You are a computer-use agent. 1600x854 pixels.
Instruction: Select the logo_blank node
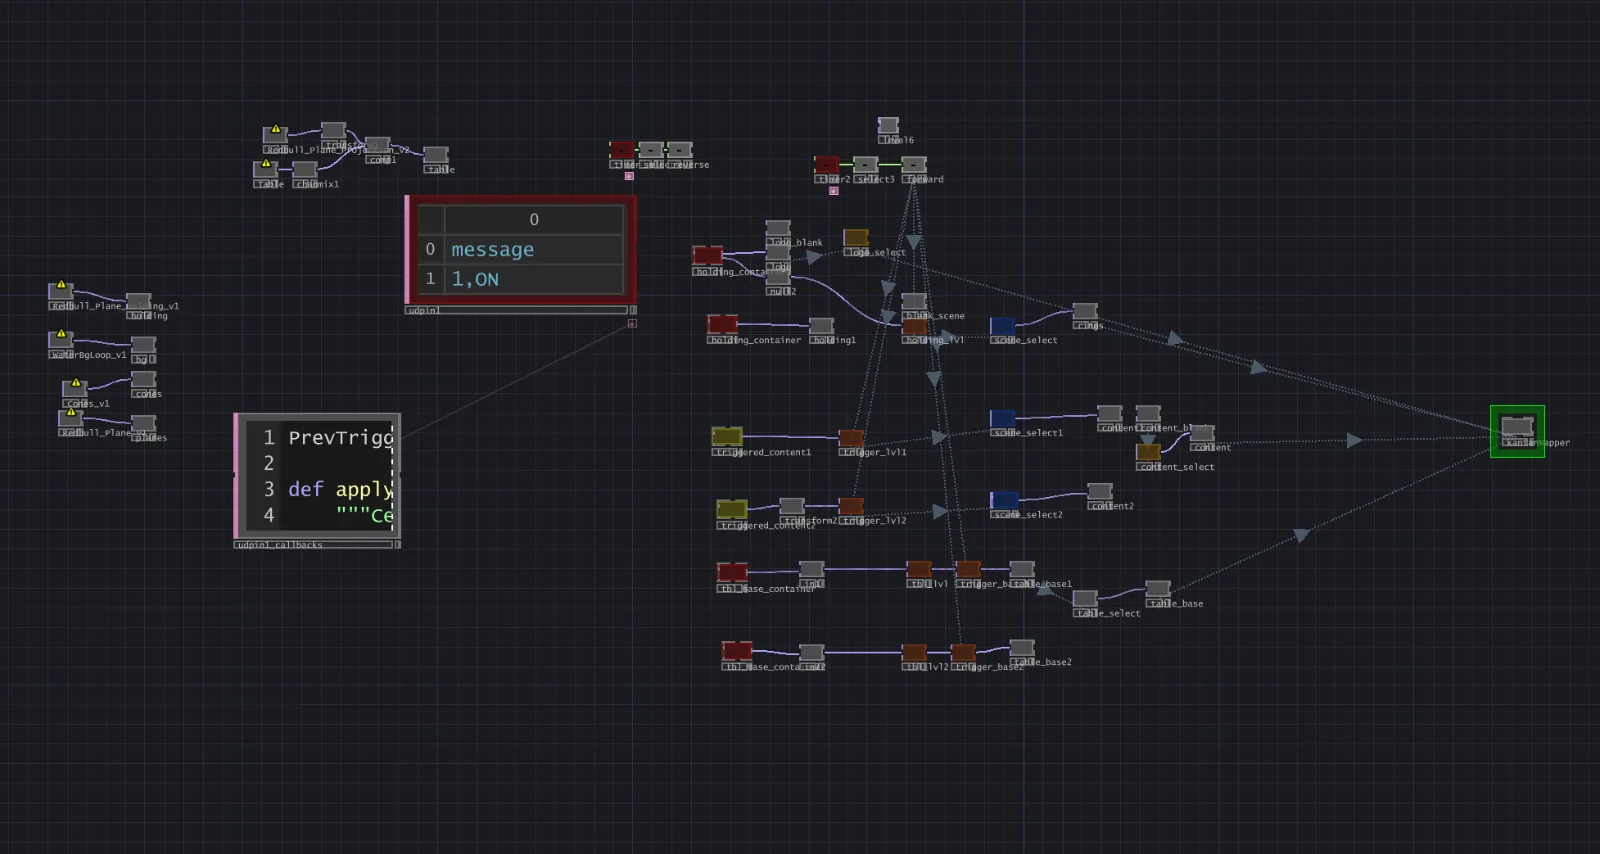778,229
